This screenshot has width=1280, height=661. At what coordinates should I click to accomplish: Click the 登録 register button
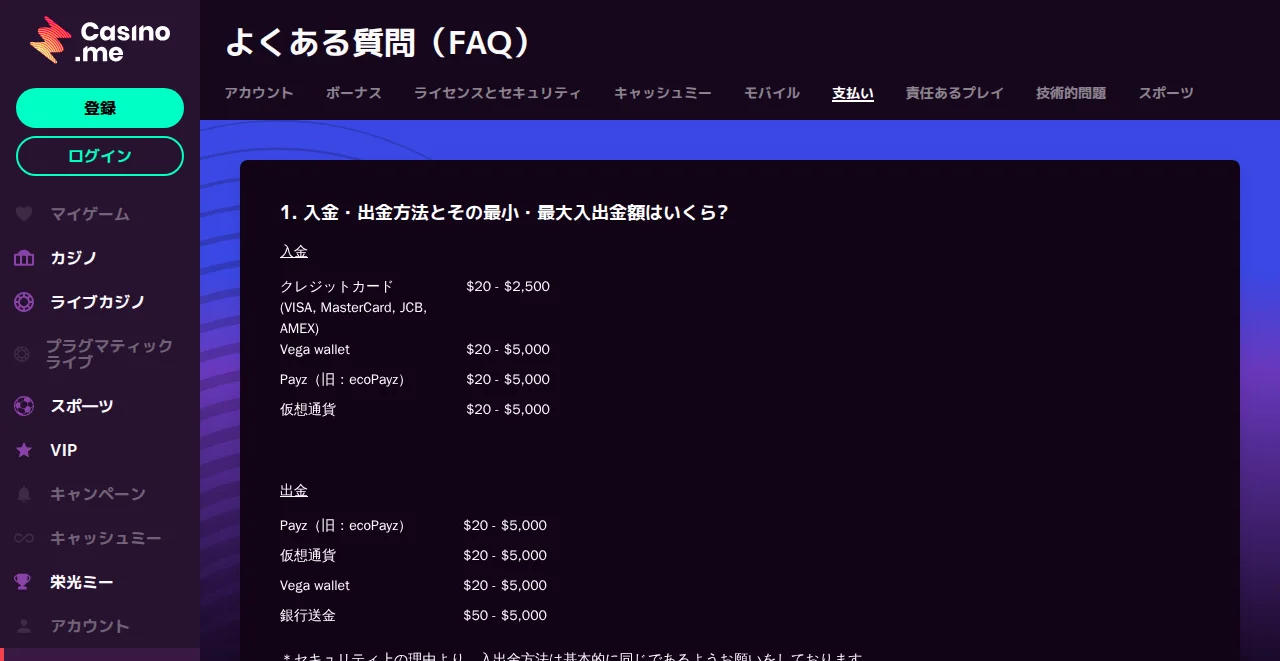(100, 108)
